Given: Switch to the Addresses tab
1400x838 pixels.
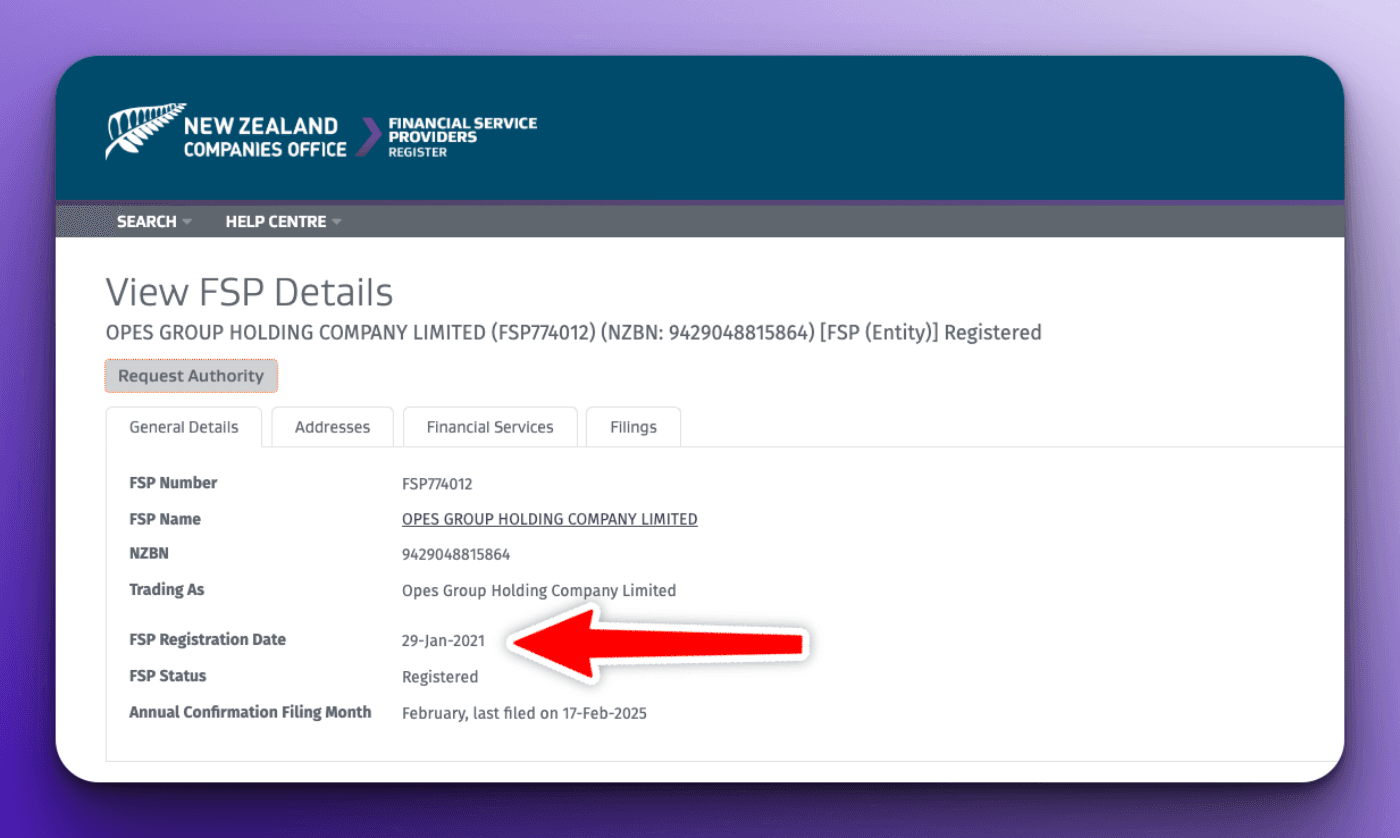Looking at the screenshot, I should click(x=332, y=427).
